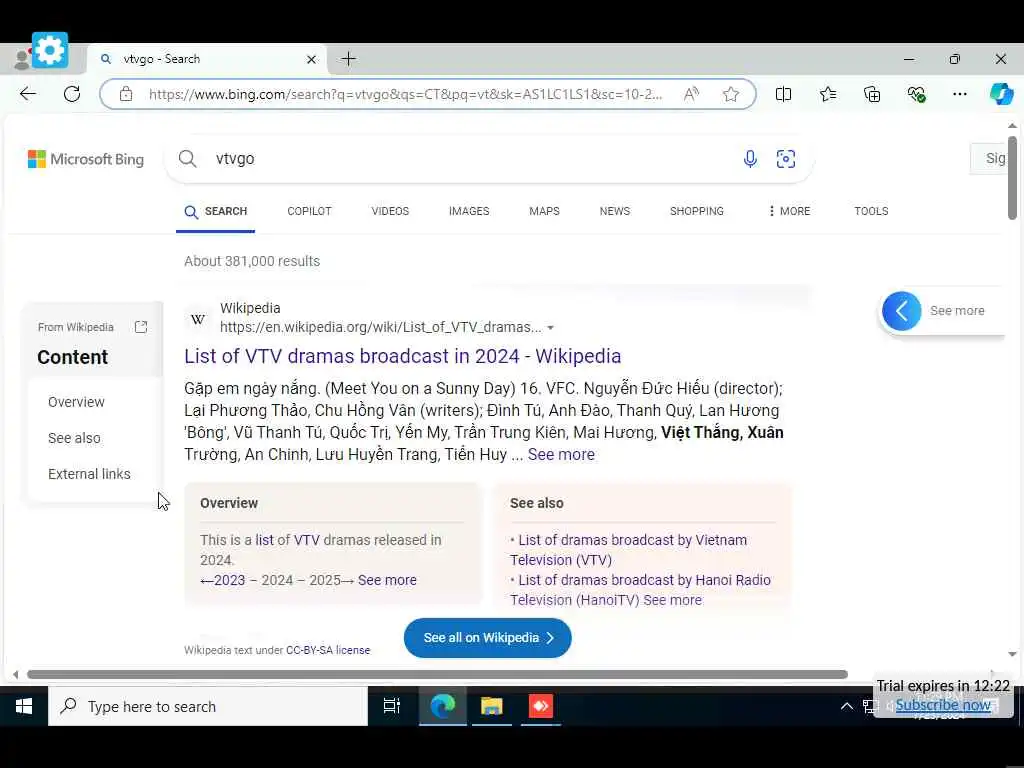Close the vtvgo - Search tab
The width and height of the screenshot is (1024, 768).
[312, 59]
